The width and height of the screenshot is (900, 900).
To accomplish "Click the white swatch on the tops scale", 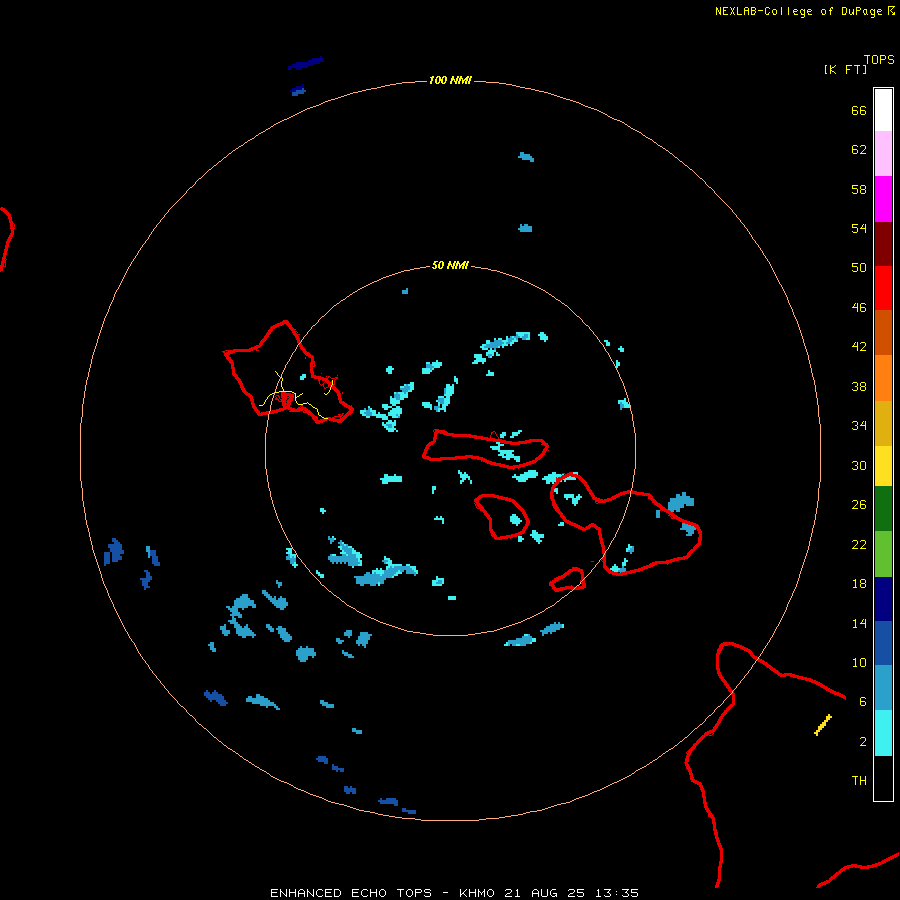I will tap(883, 110).
